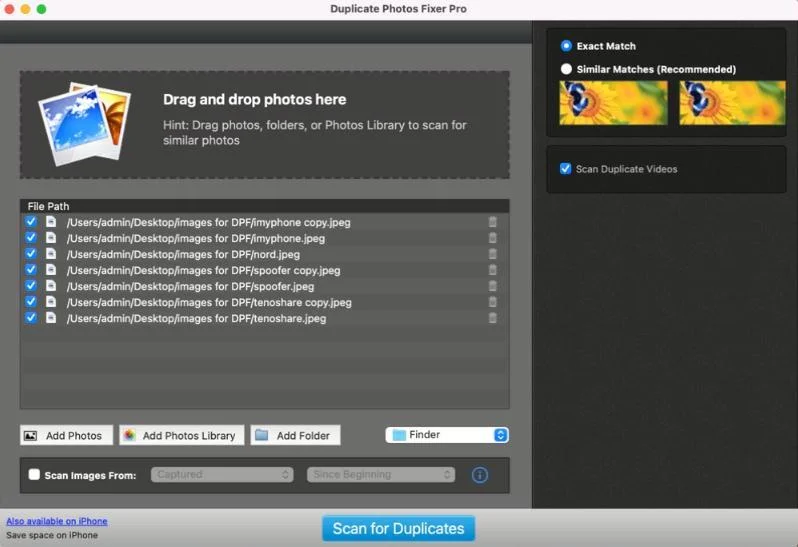
Task: Click the left butterfly sample thumbnail
Action: [613, 103]
